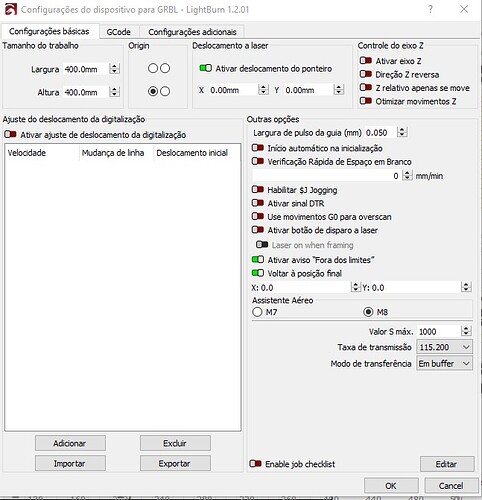
Task: Click the Mudança de linha column header
Action: [x=116, y=153]
